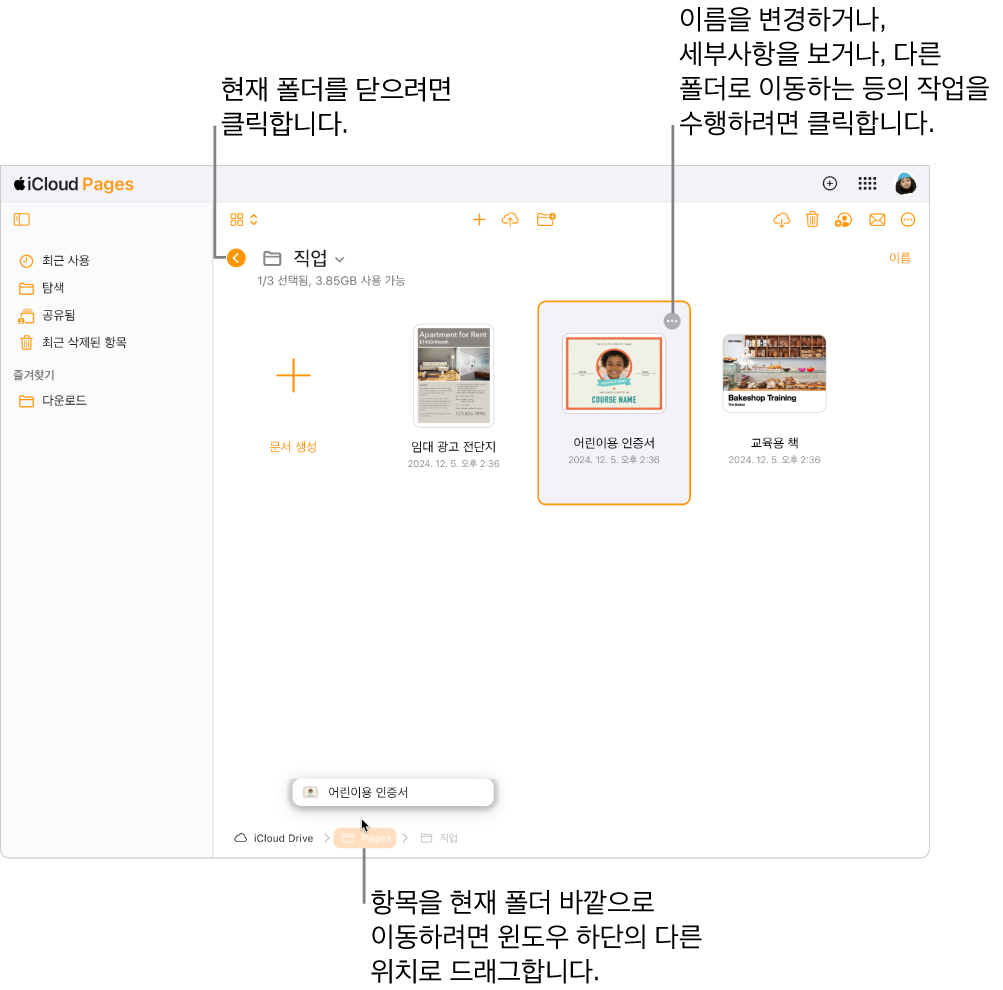
Task: Click the 문서 생성 label
Action: click(x=294, y=447)
